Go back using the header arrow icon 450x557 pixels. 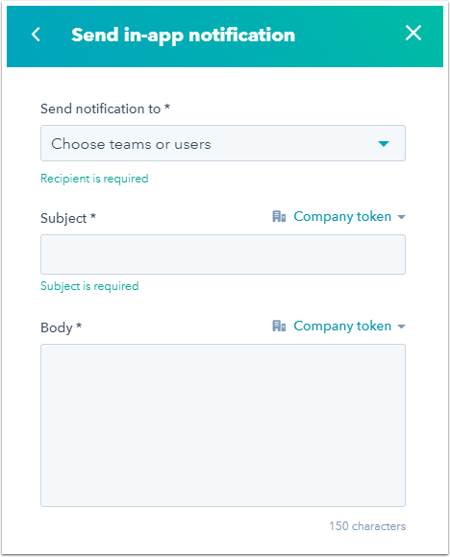pos(36,34)
